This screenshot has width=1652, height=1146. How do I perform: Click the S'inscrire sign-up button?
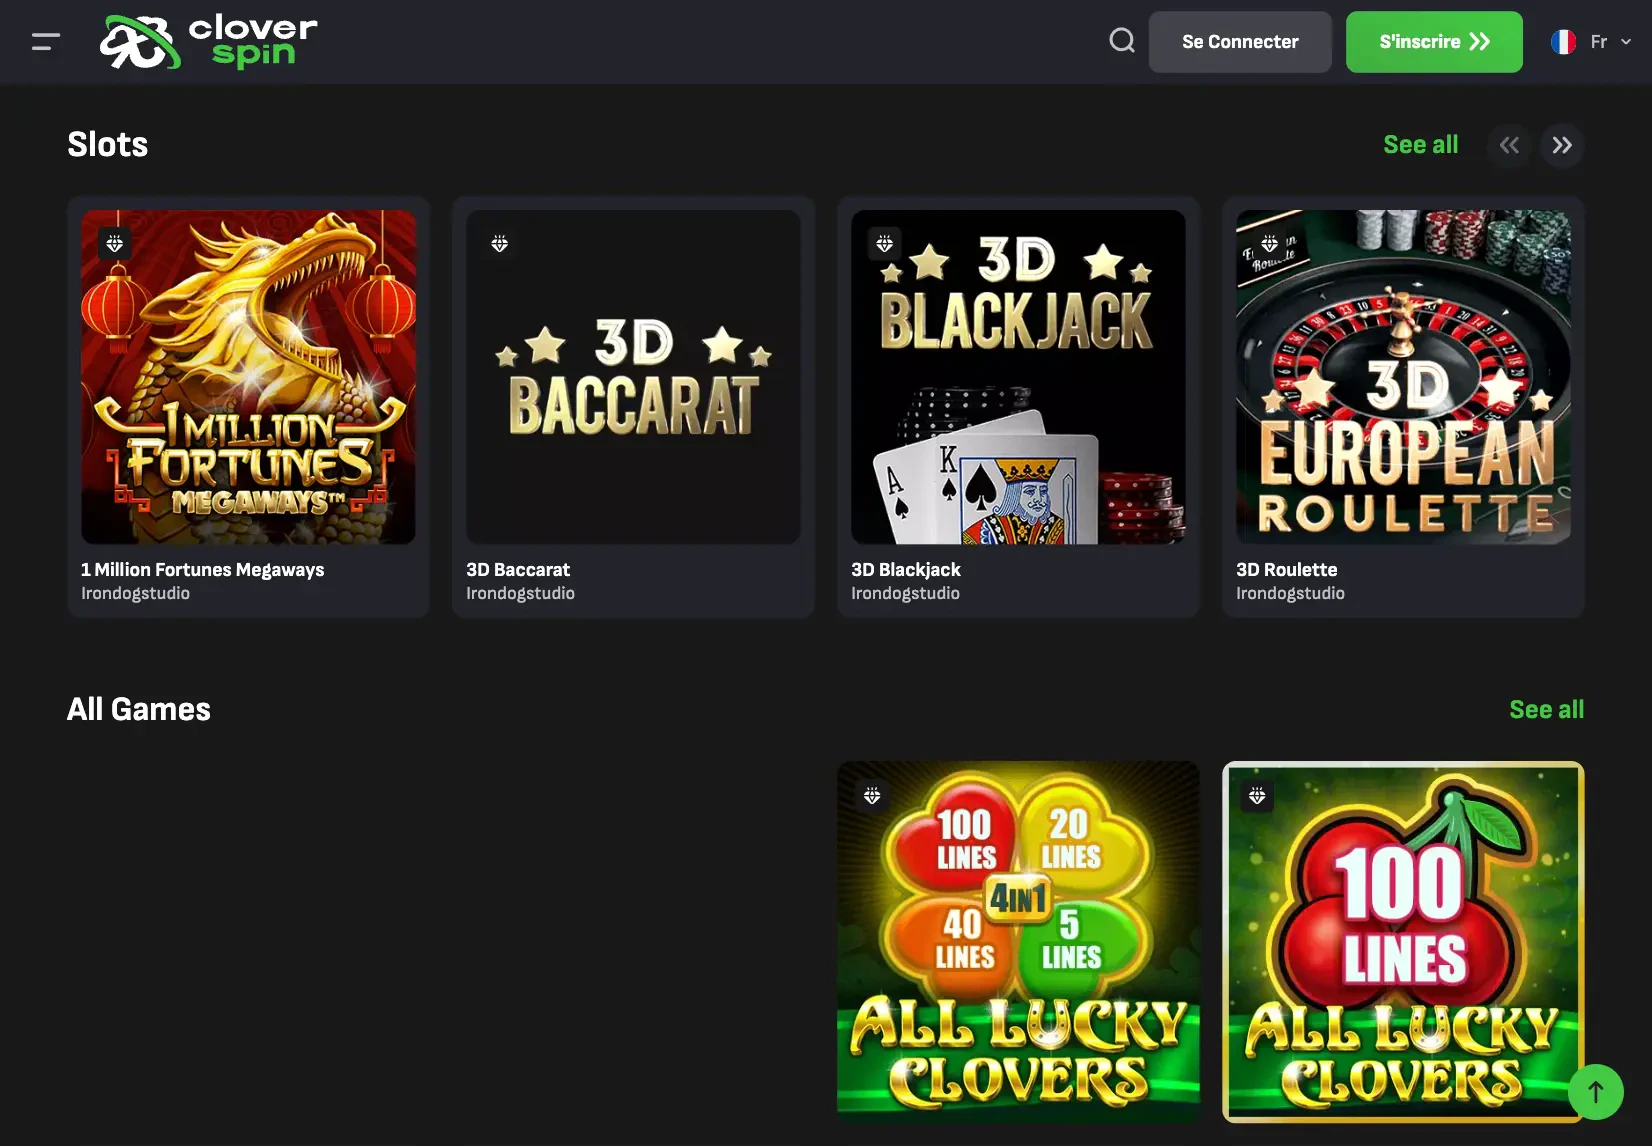[x=1434, y=42]
